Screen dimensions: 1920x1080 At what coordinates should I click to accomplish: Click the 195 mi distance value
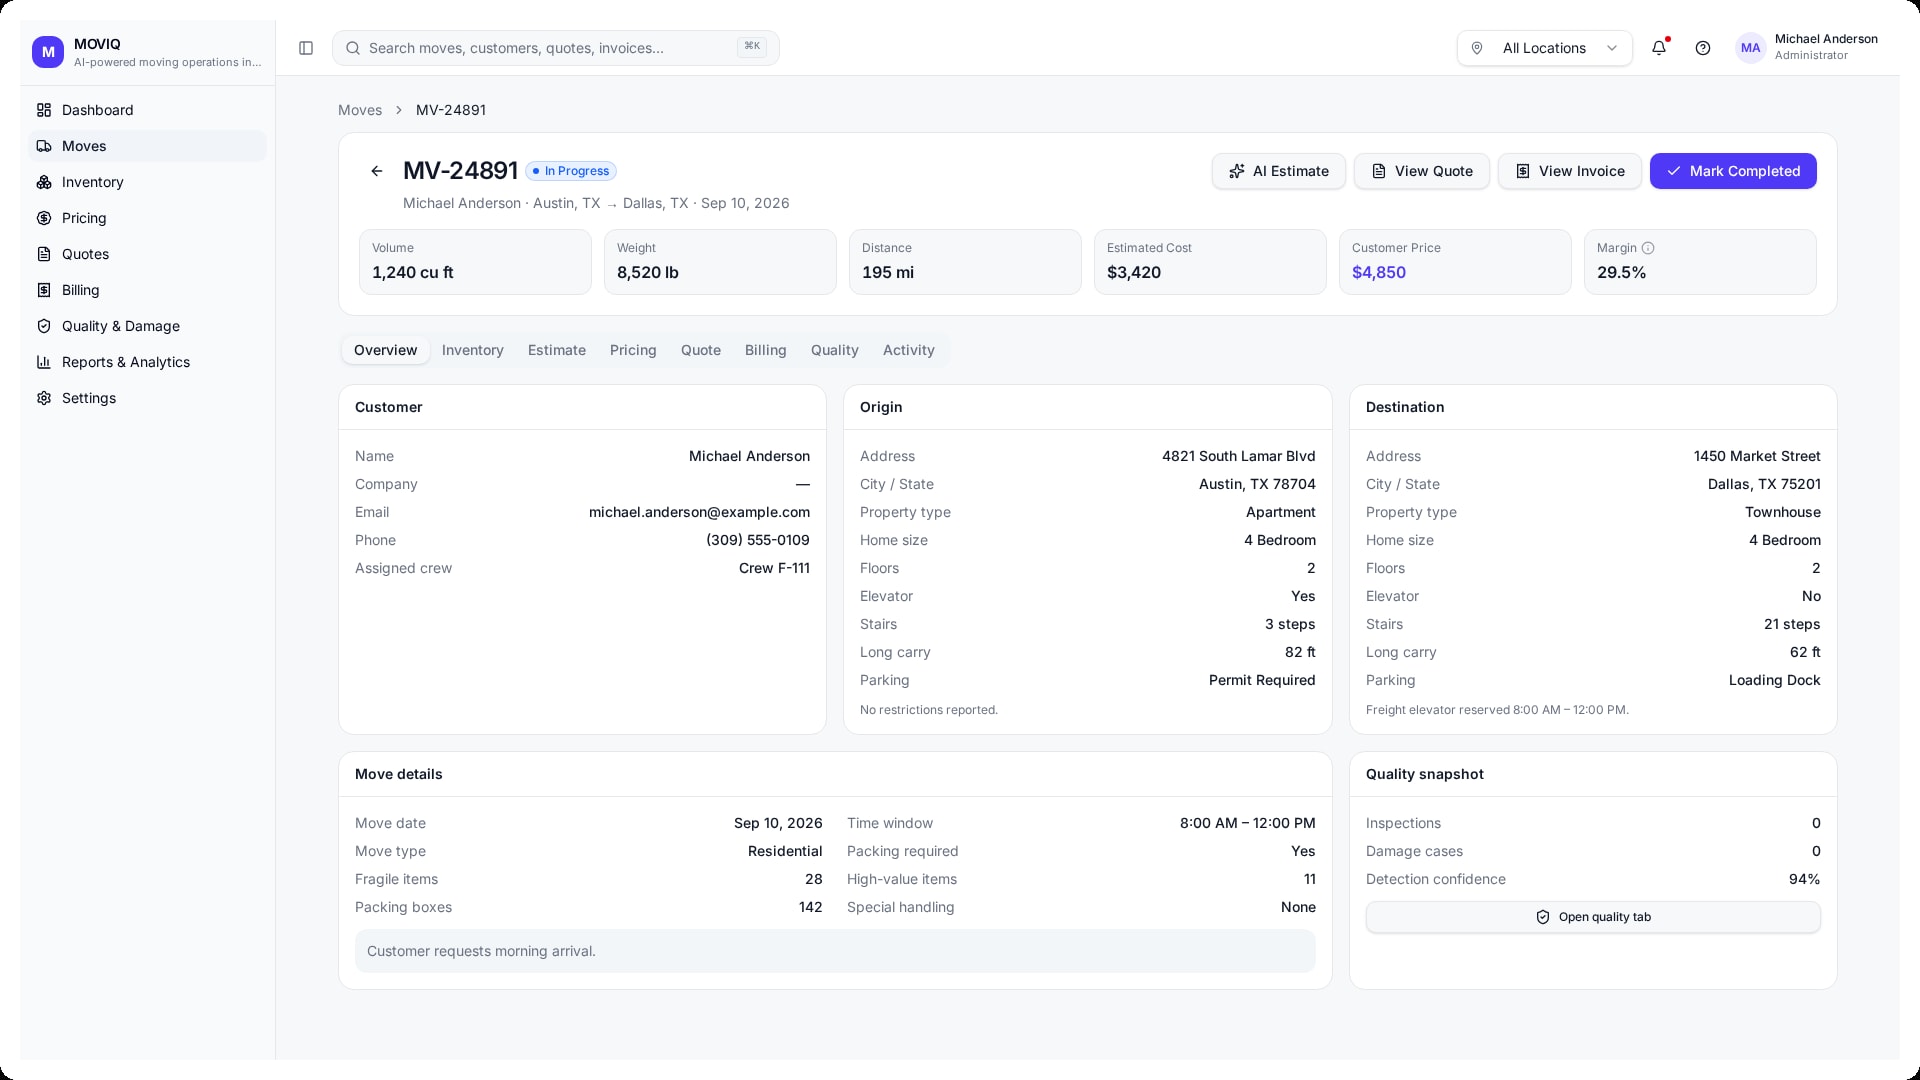888,272
